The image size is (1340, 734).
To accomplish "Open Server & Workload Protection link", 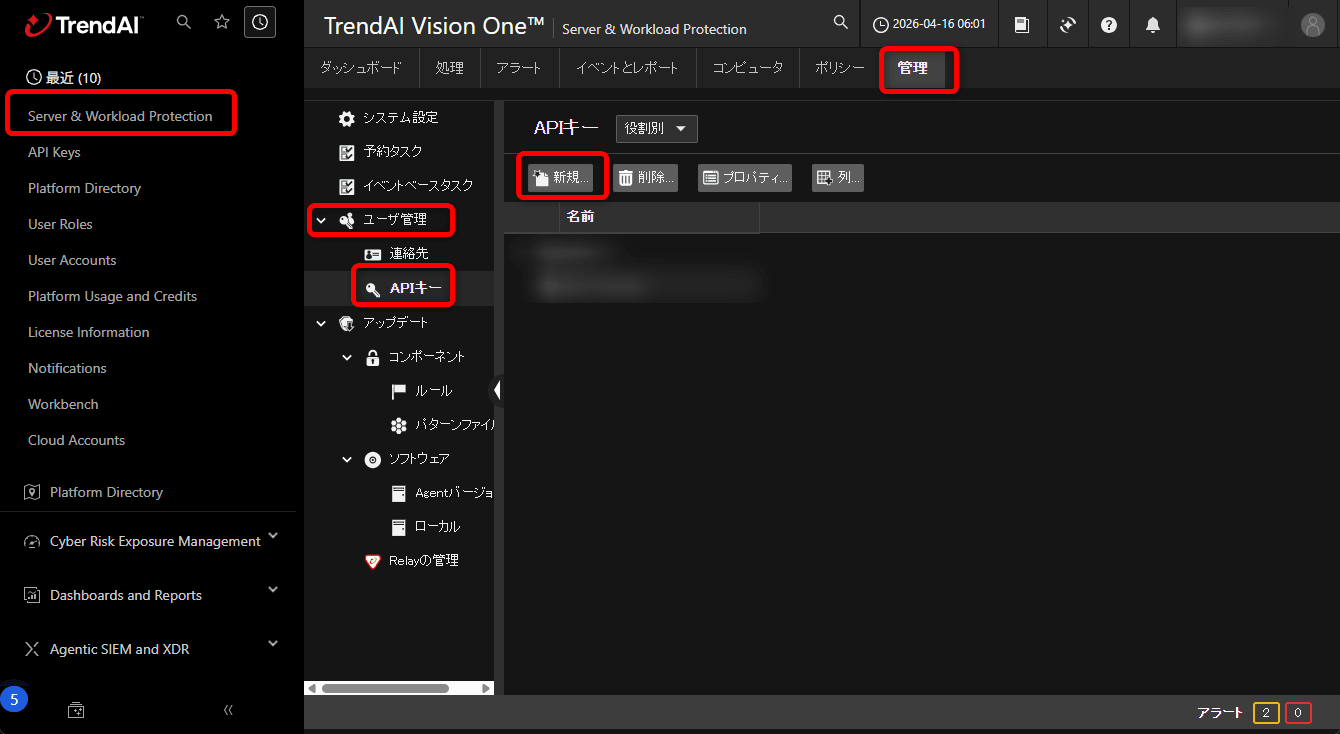I will point(120,116).
